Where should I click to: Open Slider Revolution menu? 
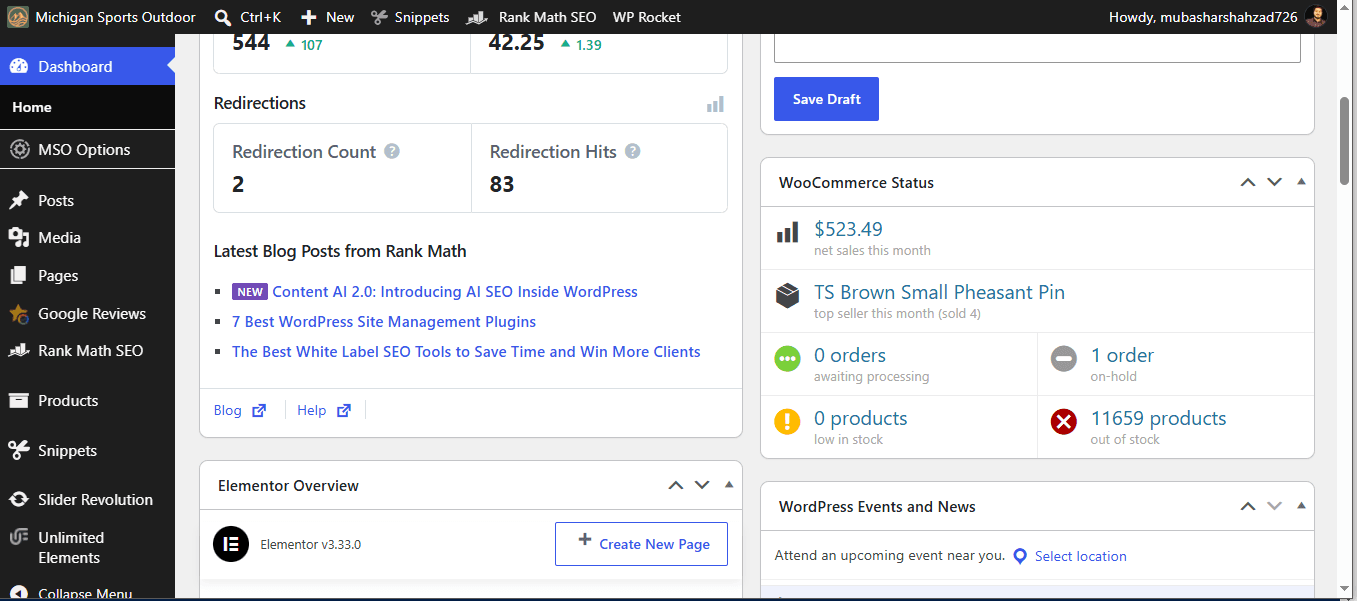click(x=87, y=499)
